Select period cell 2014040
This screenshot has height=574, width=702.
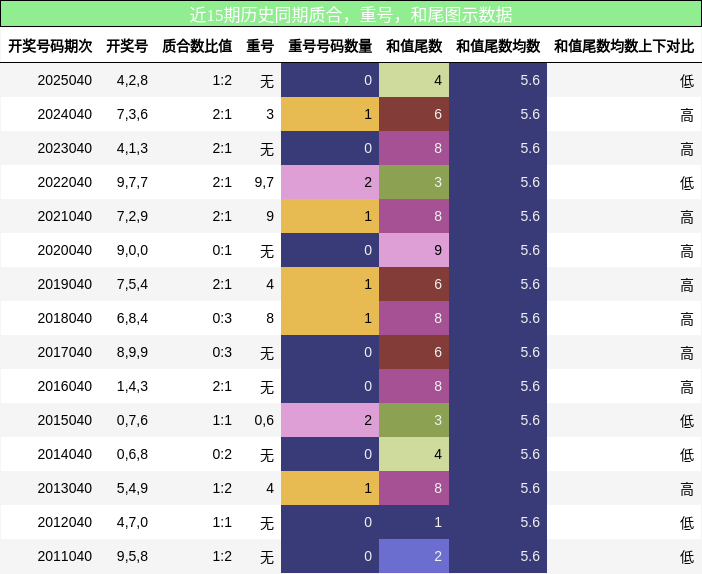point(64,454)
